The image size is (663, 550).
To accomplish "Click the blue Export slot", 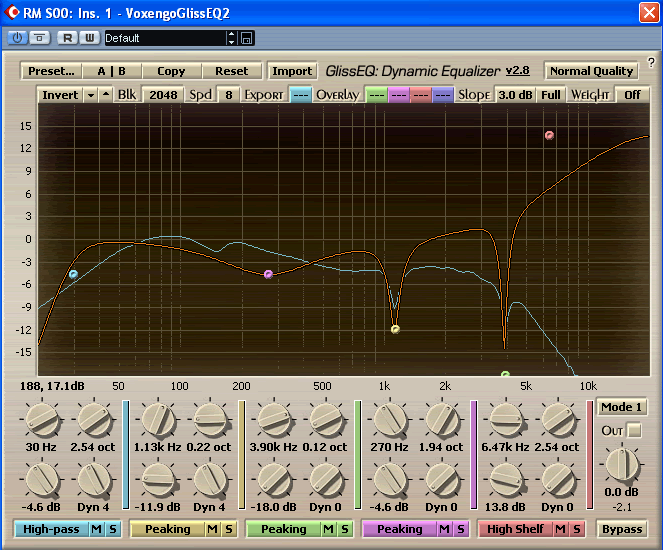I will pos(301,95).
